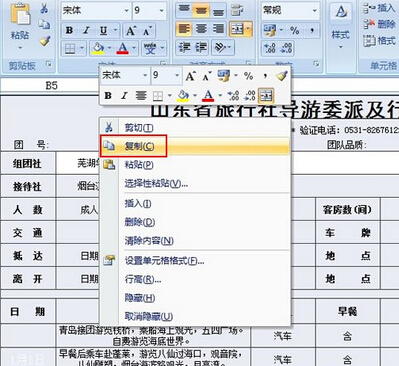Screen dimensions: 399x366
Task: Select ribbon top vertical align icon
Action: pyautogui.click(x=184, y=10)
